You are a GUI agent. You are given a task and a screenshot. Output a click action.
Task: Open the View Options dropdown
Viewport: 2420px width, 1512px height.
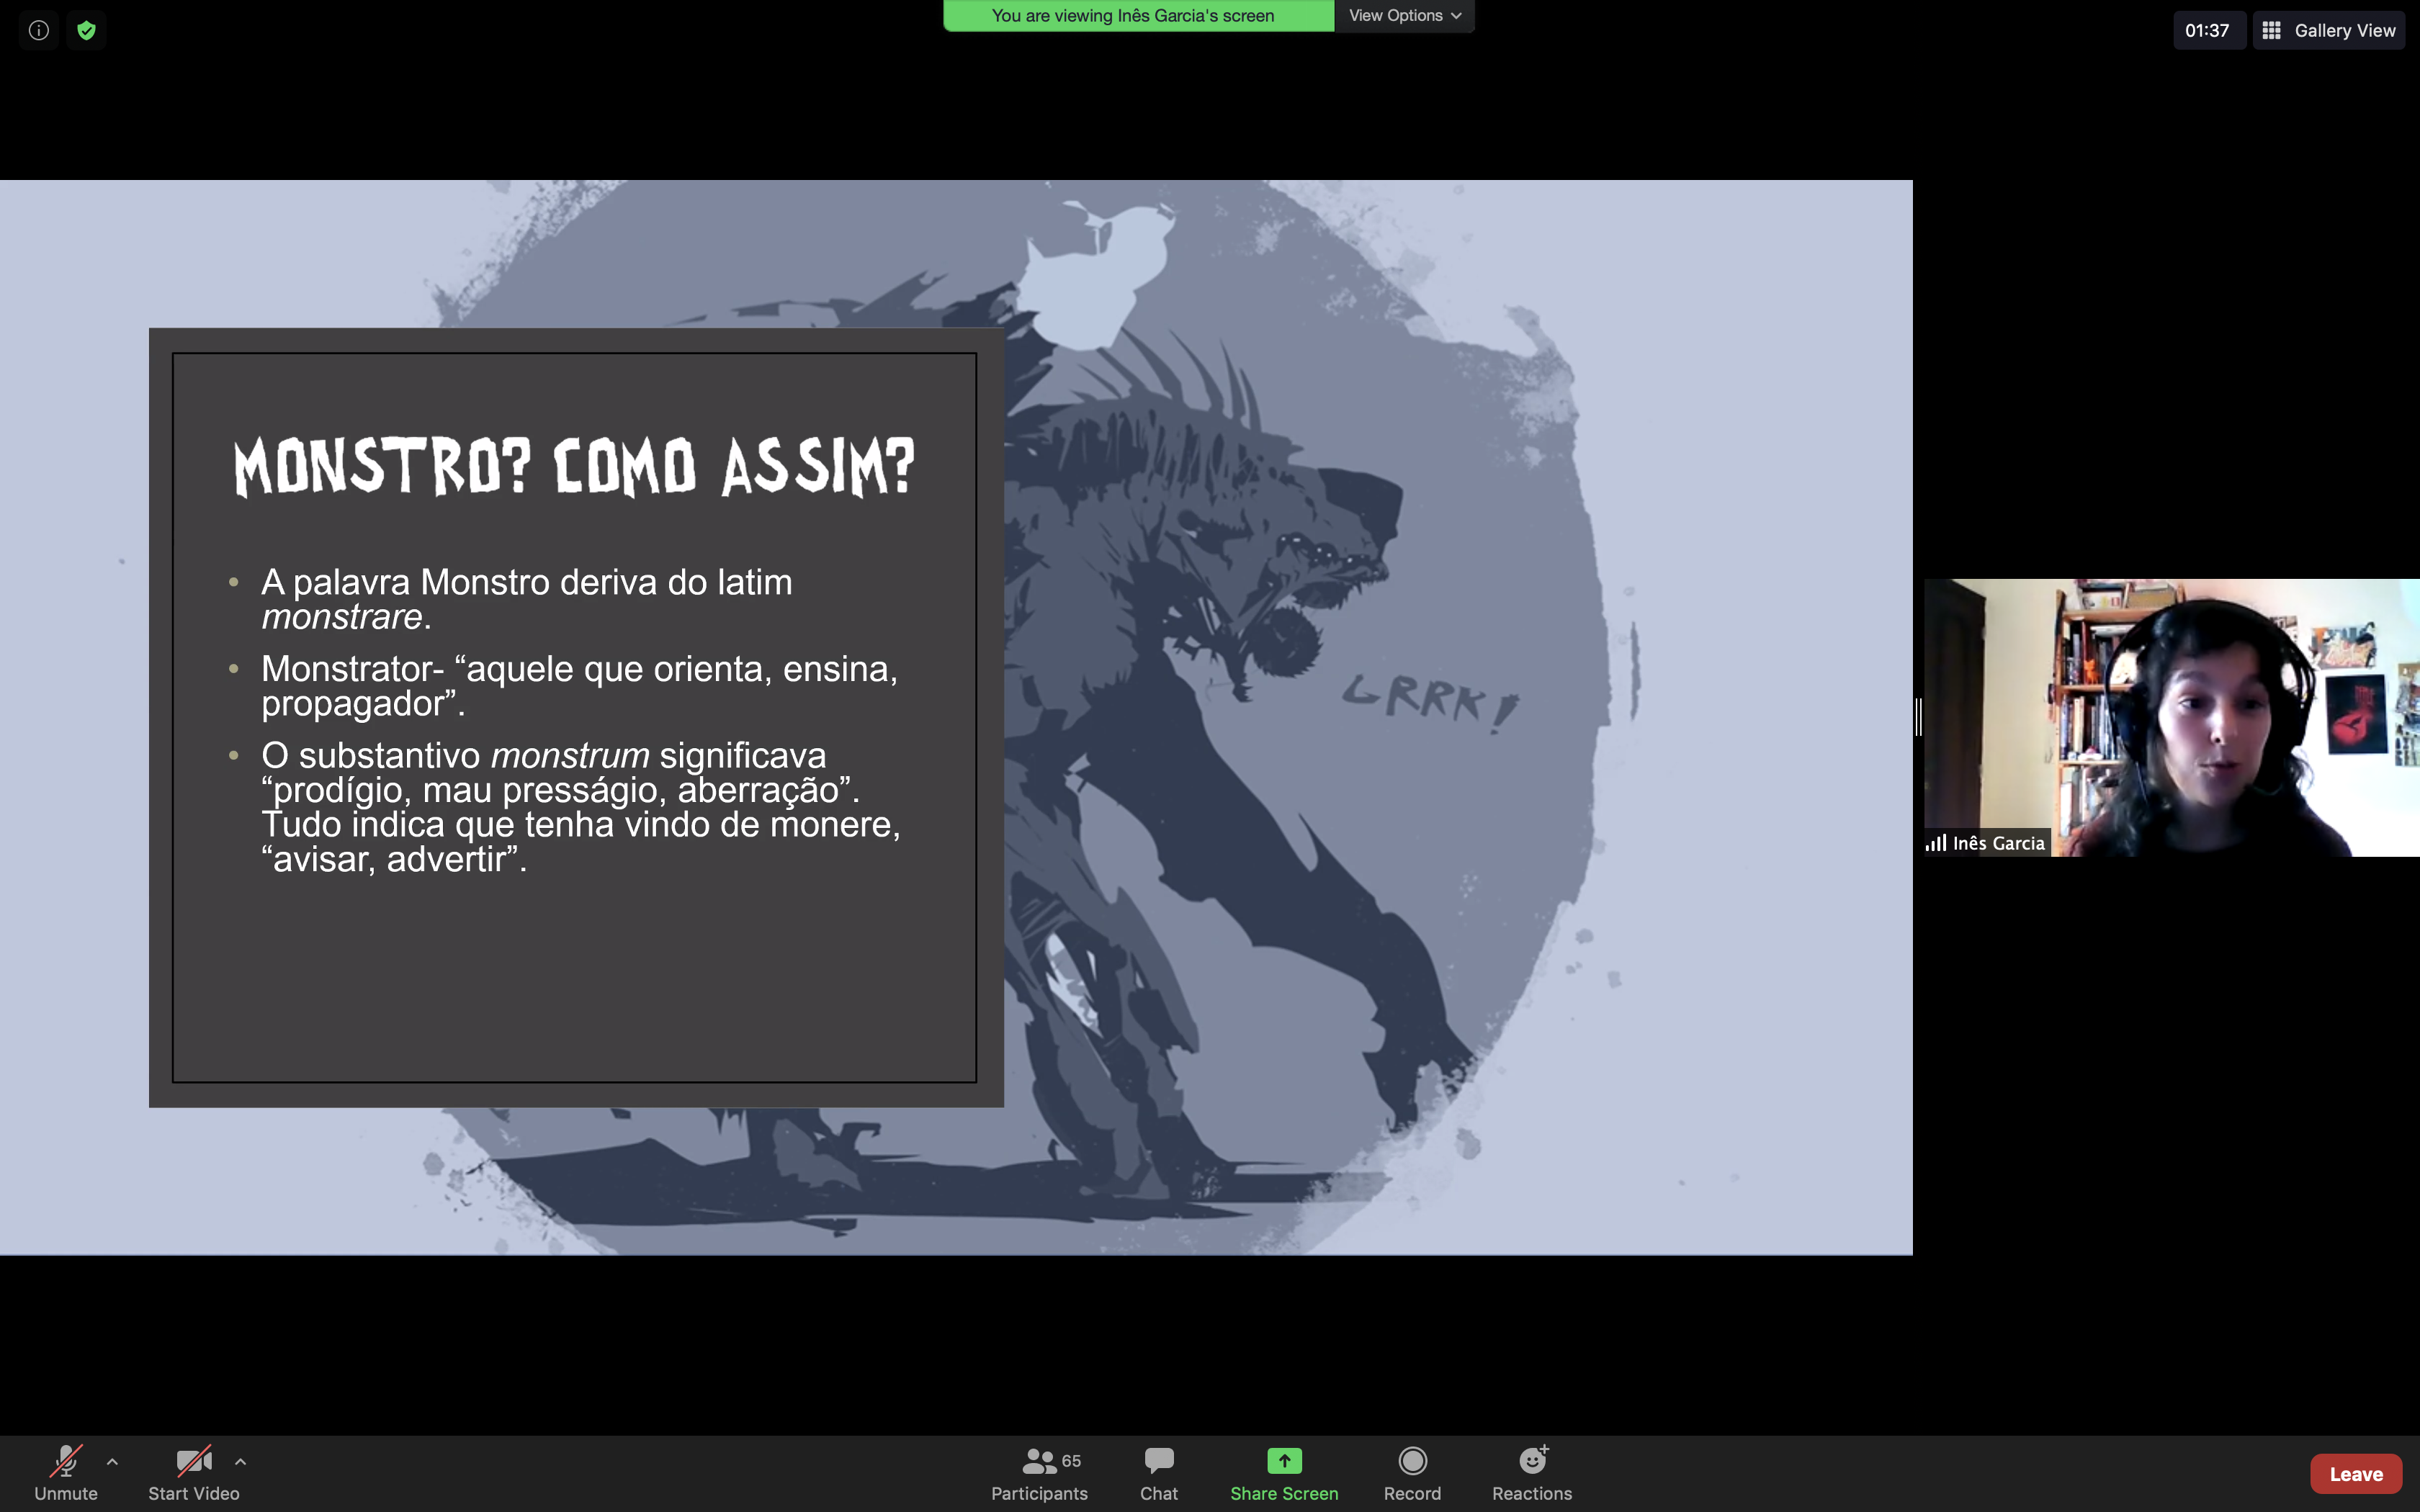tap(1405, 16)
